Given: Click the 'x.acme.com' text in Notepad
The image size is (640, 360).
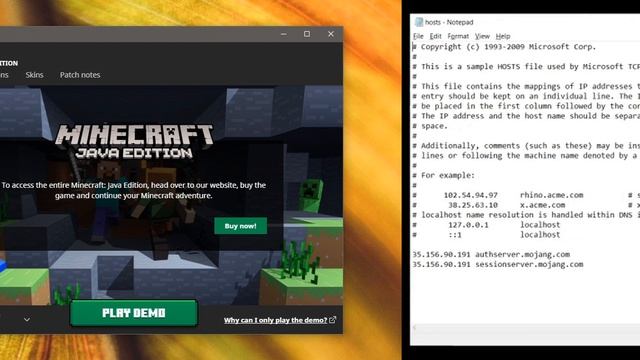Looking at the screenshot, I should 542,205.
